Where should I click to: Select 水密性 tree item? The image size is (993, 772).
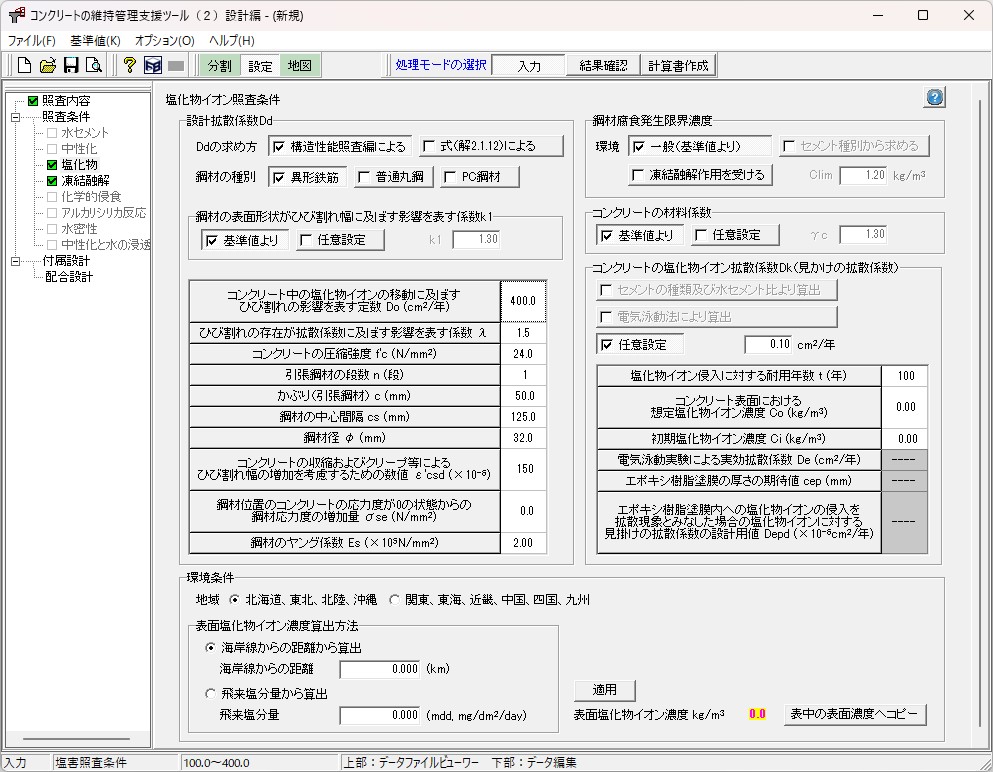tap(79, 229)
